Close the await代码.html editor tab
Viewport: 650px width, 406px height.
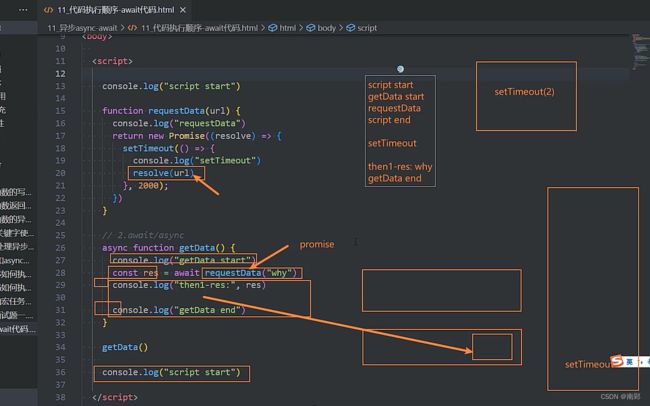click(x=183, y=10)
